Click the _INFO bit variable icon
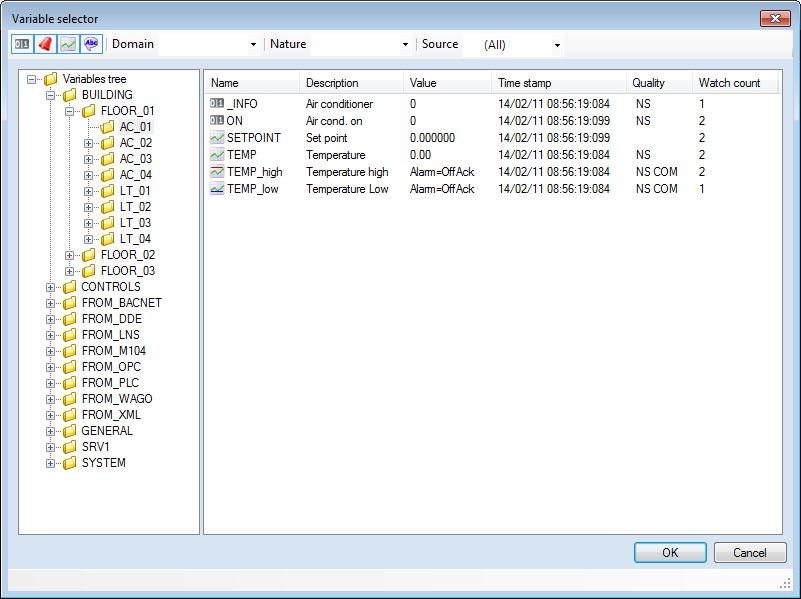801x599 pixels. click(217, 104)
